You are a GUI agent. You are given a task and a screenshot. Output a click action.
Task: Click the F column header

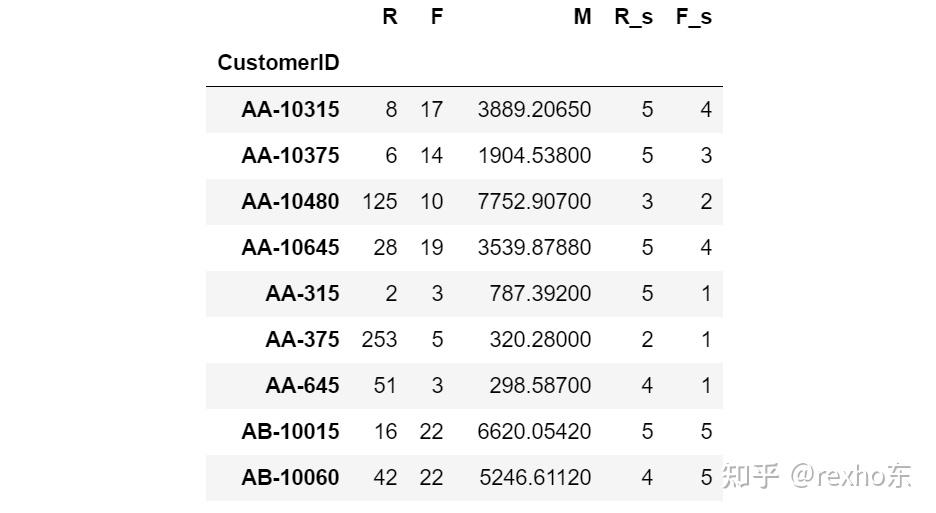pyautogui.click(x=436, y=17)
